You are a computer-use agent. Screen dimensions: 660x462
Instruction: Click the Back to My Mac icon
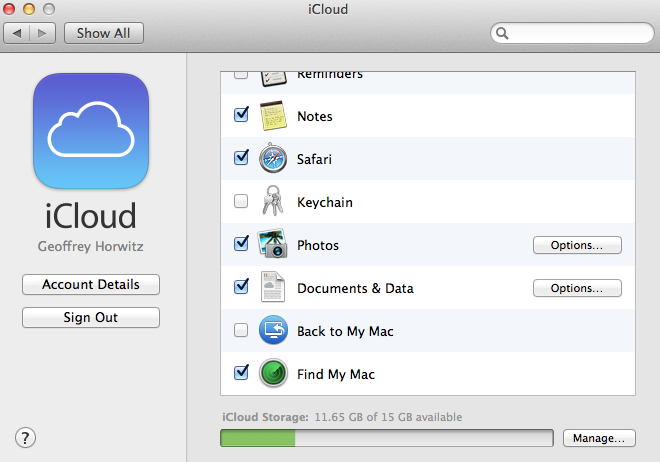click(x=273, y=330)
